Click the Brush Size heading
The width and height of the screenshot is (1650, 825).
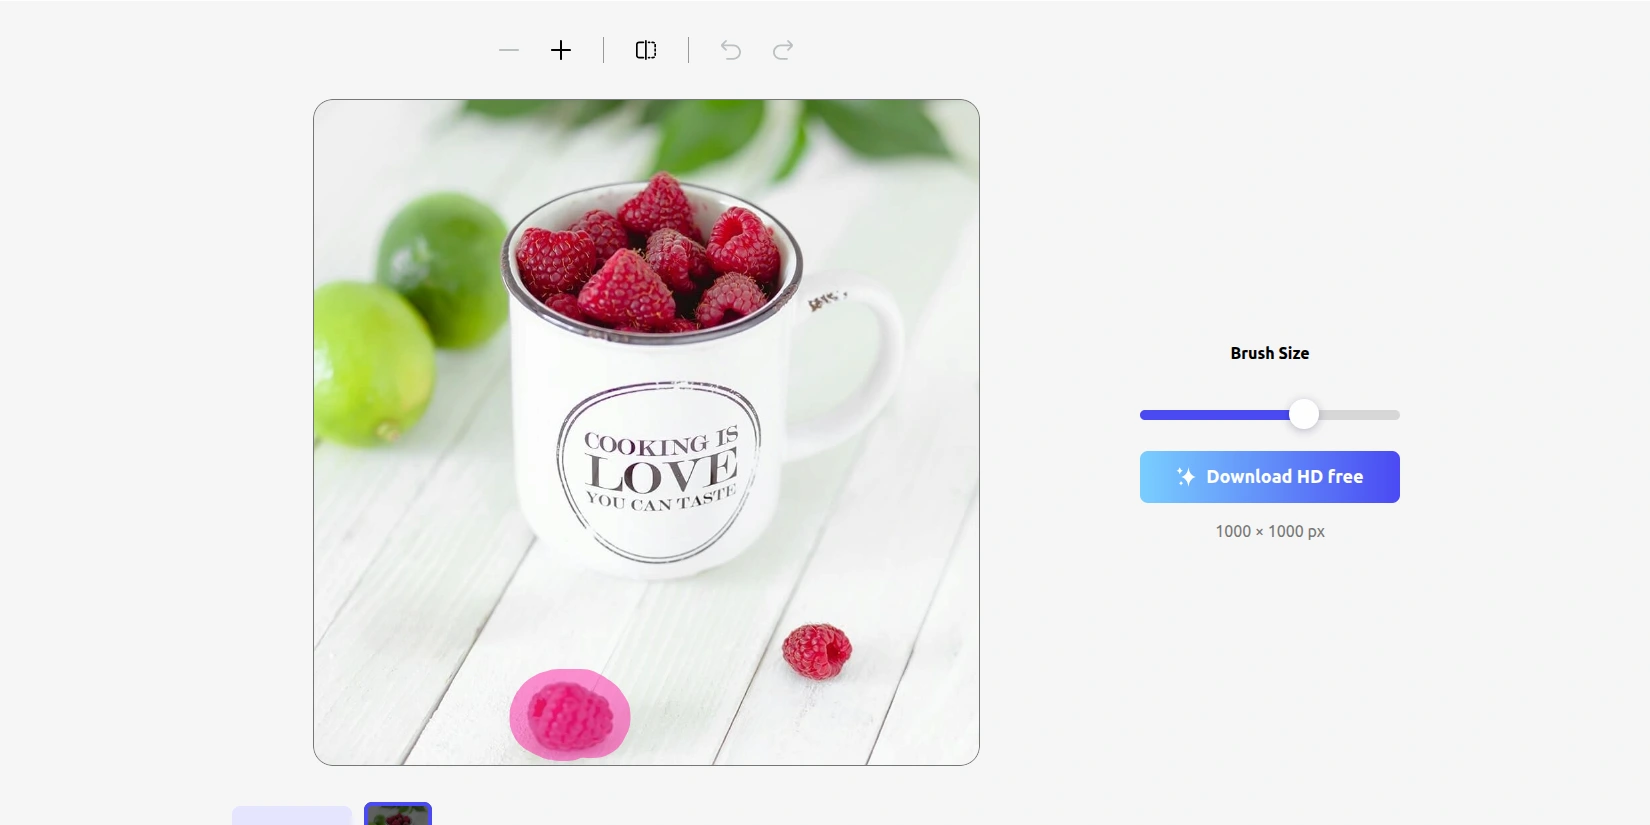[x=1270, y=353]
